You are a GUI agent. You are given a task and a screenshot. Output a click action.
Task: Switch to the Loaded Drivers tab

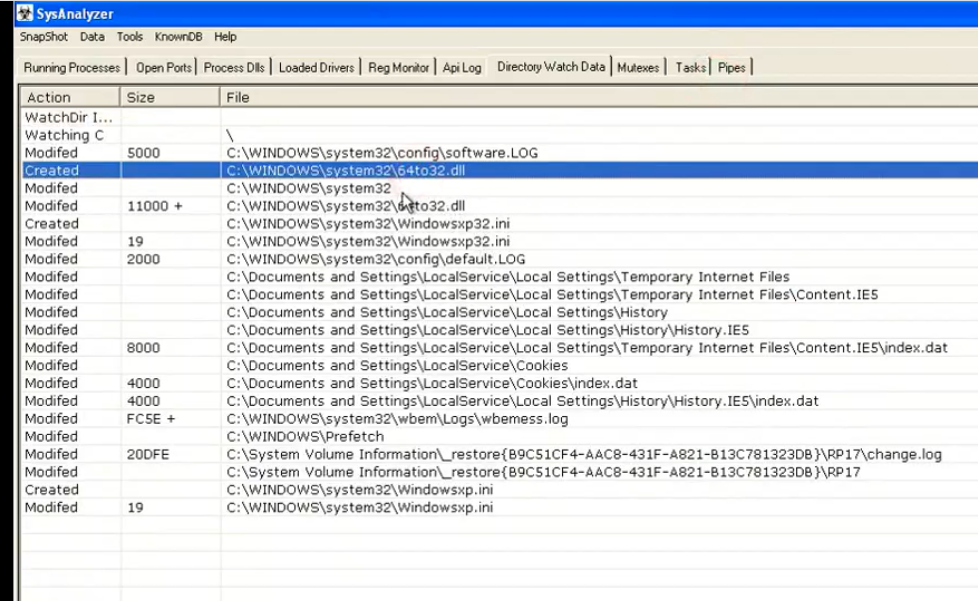point(316,67)
